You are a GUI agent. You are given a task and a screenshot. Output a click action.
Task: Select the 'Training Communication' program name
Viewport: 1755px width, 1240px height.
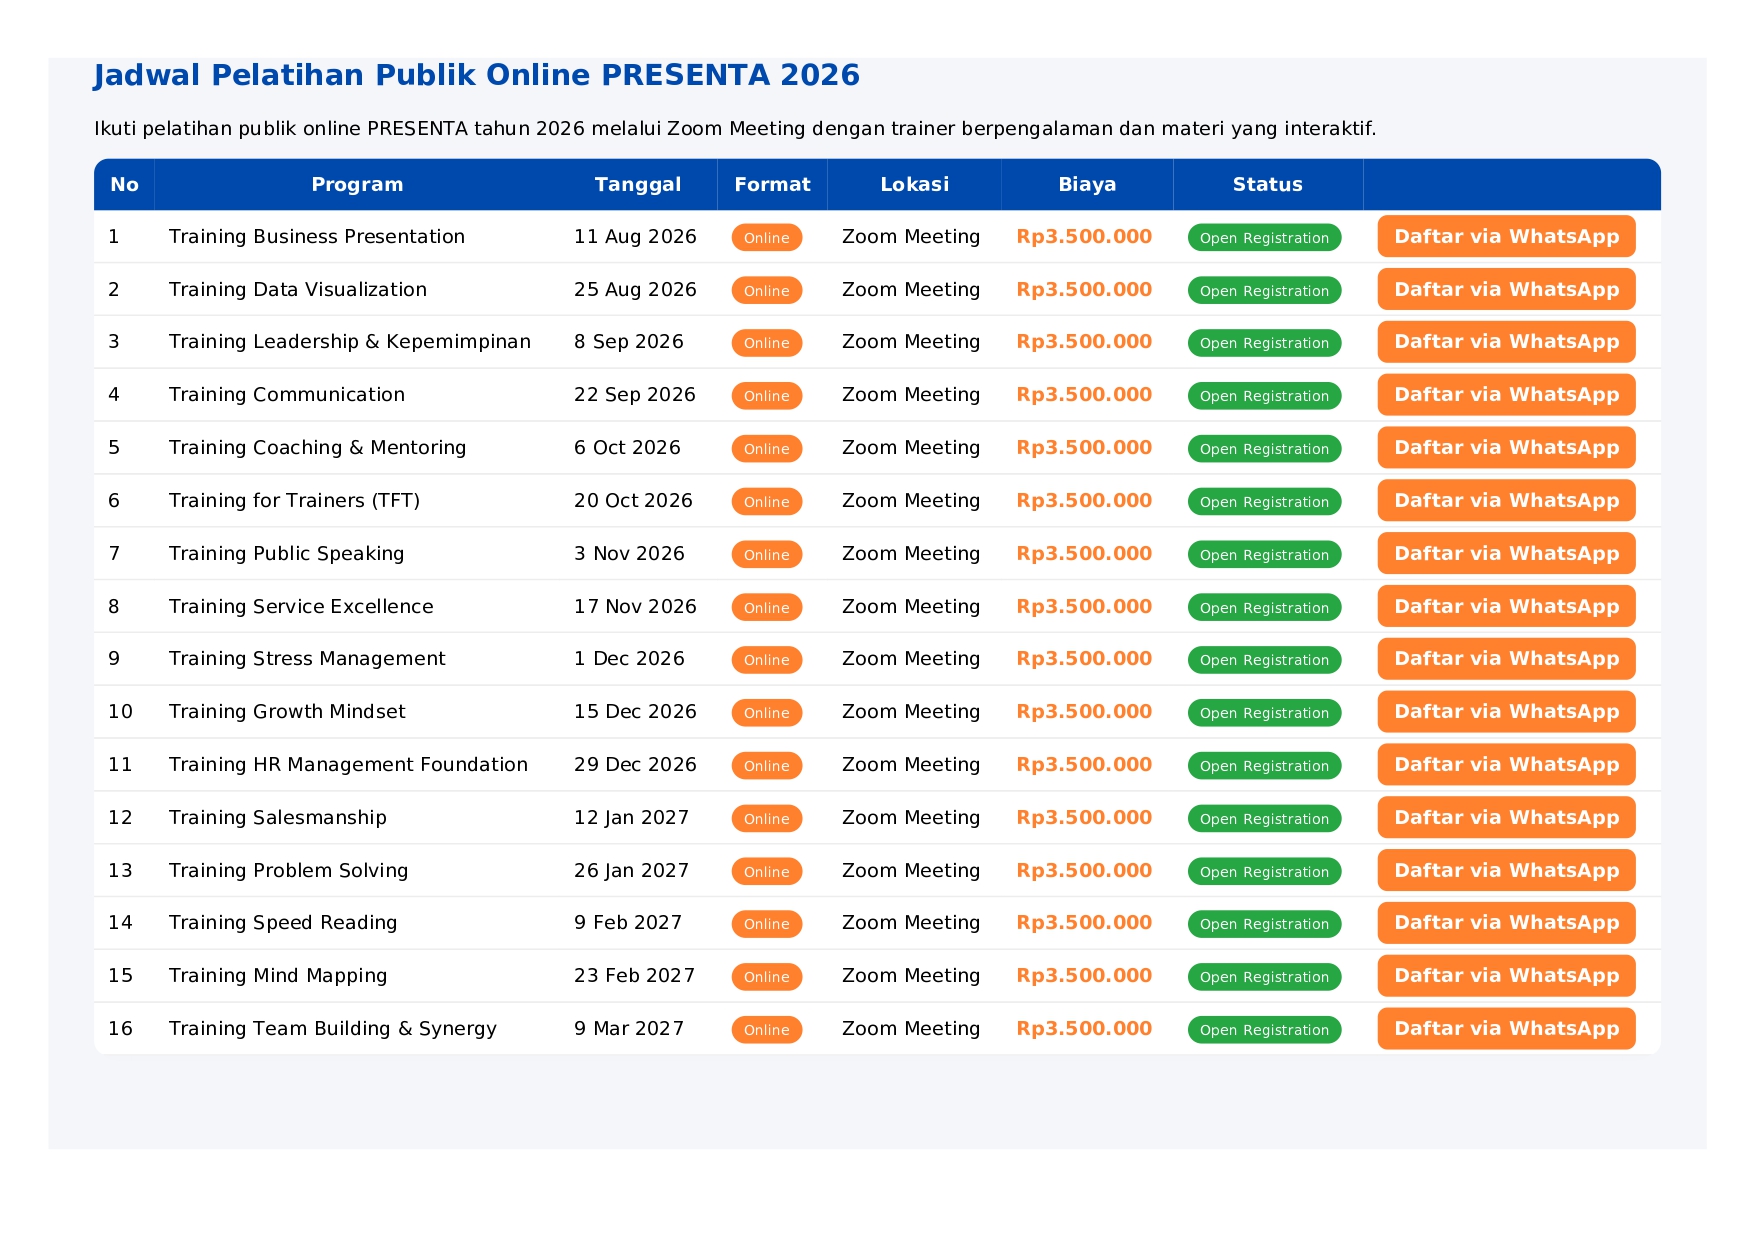pos(287,395)
